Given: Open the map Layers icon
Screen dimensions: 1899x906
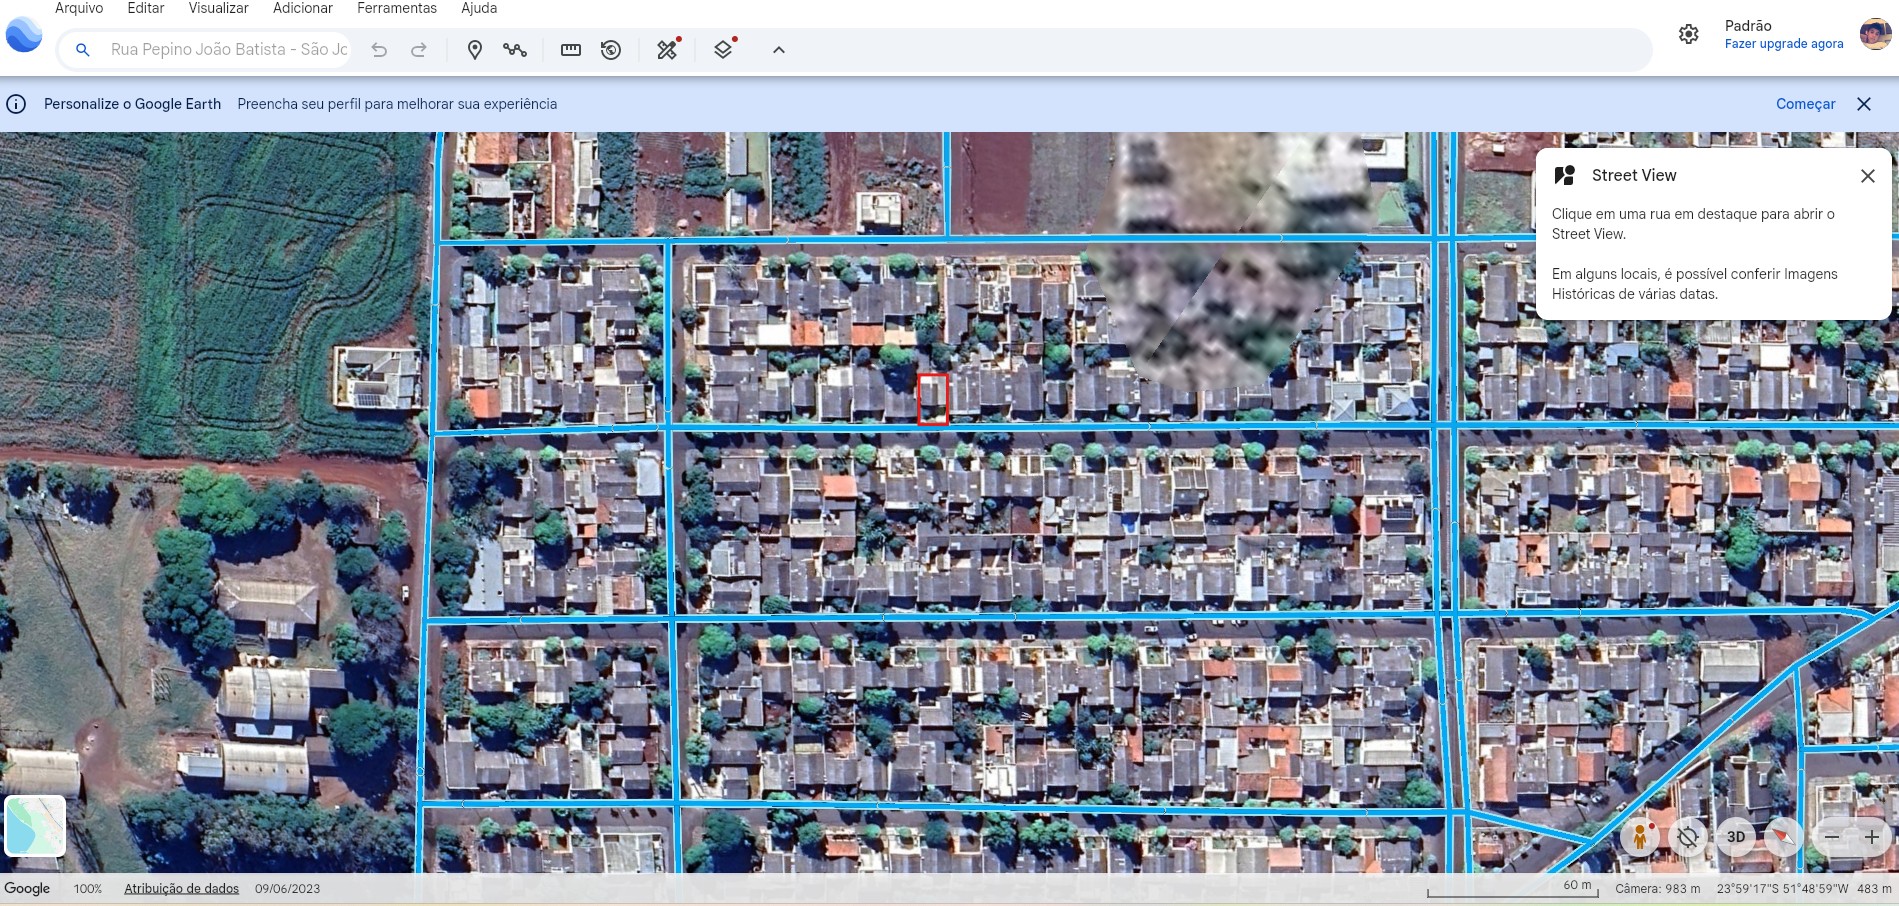Looking at the screenshot, I should tap(723, 50).
